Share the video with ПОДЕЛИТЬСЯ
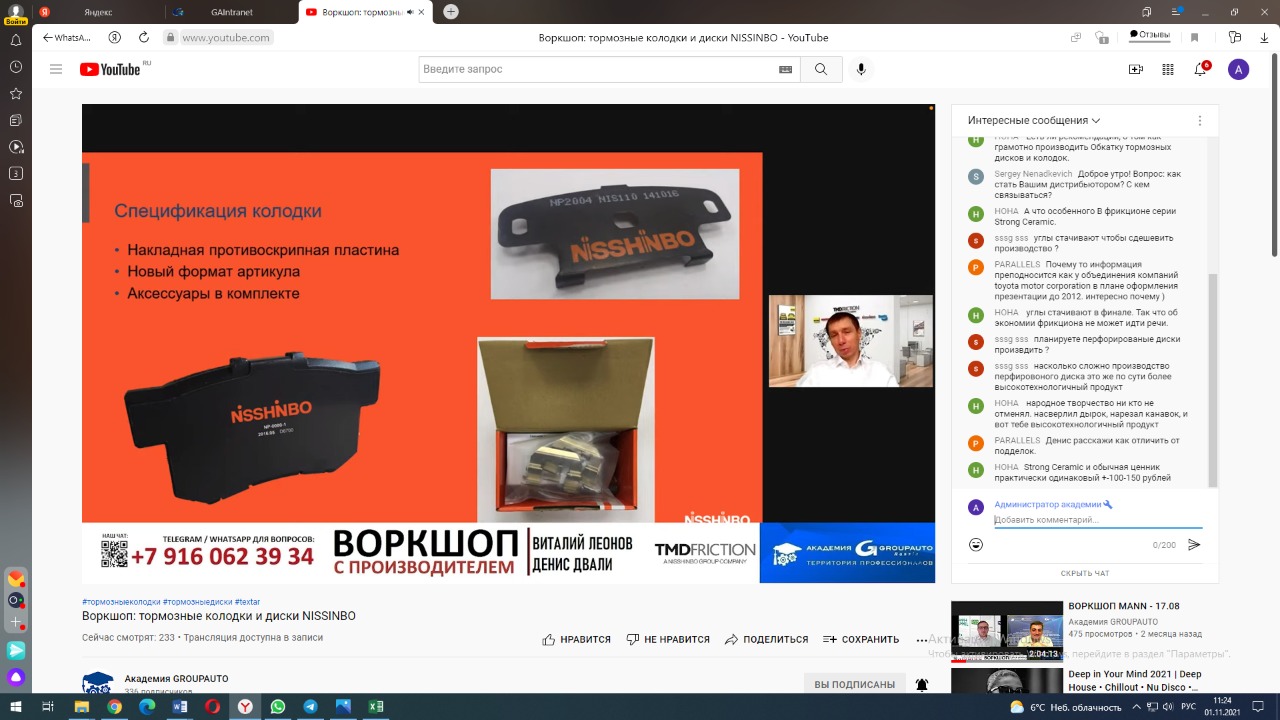 point(766,639)
